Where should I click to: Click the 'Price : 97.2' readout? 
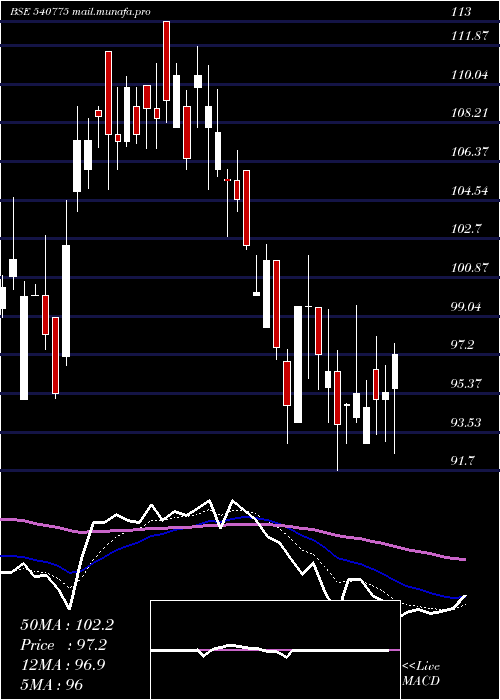pos(63,645)
